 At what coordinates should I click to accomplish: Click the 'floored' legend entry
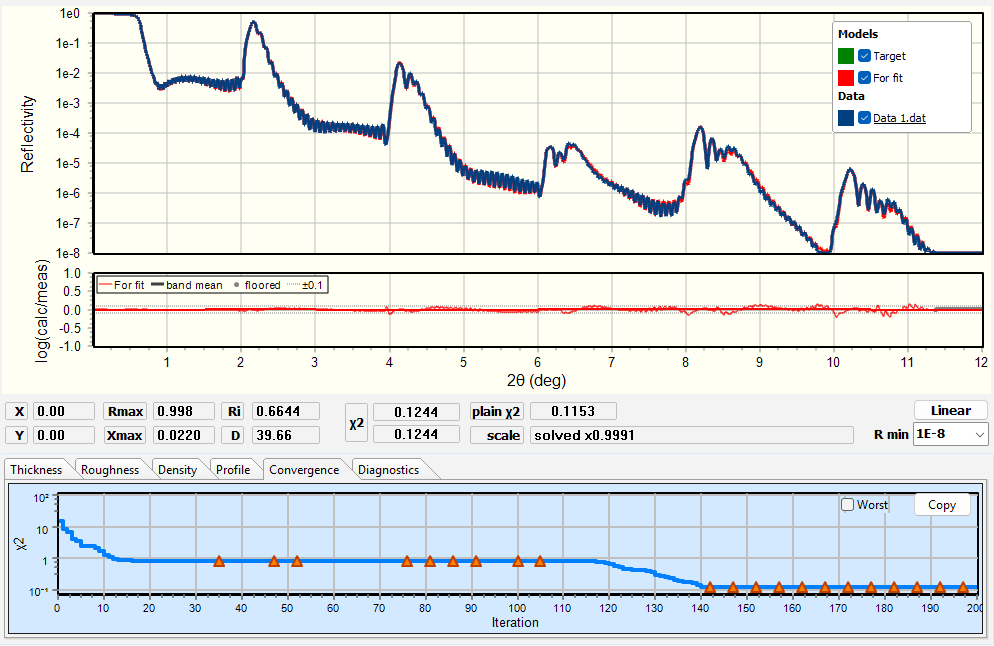(x=257, y=285)
